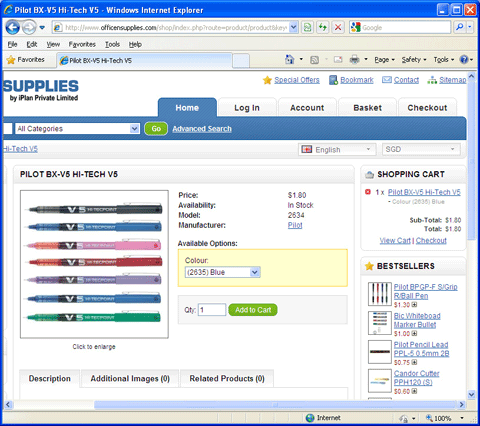Screen dimensions: 480x426
Task: Click the Qty quantity input field
Action: click(212, 310)
